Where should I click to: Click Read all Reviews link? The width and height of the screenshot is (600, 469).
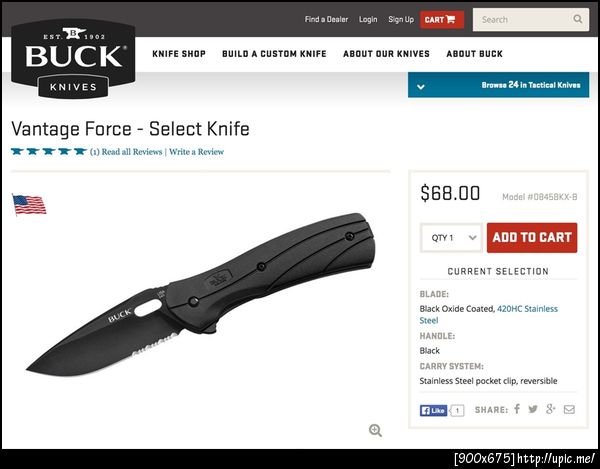click(132, 152)
